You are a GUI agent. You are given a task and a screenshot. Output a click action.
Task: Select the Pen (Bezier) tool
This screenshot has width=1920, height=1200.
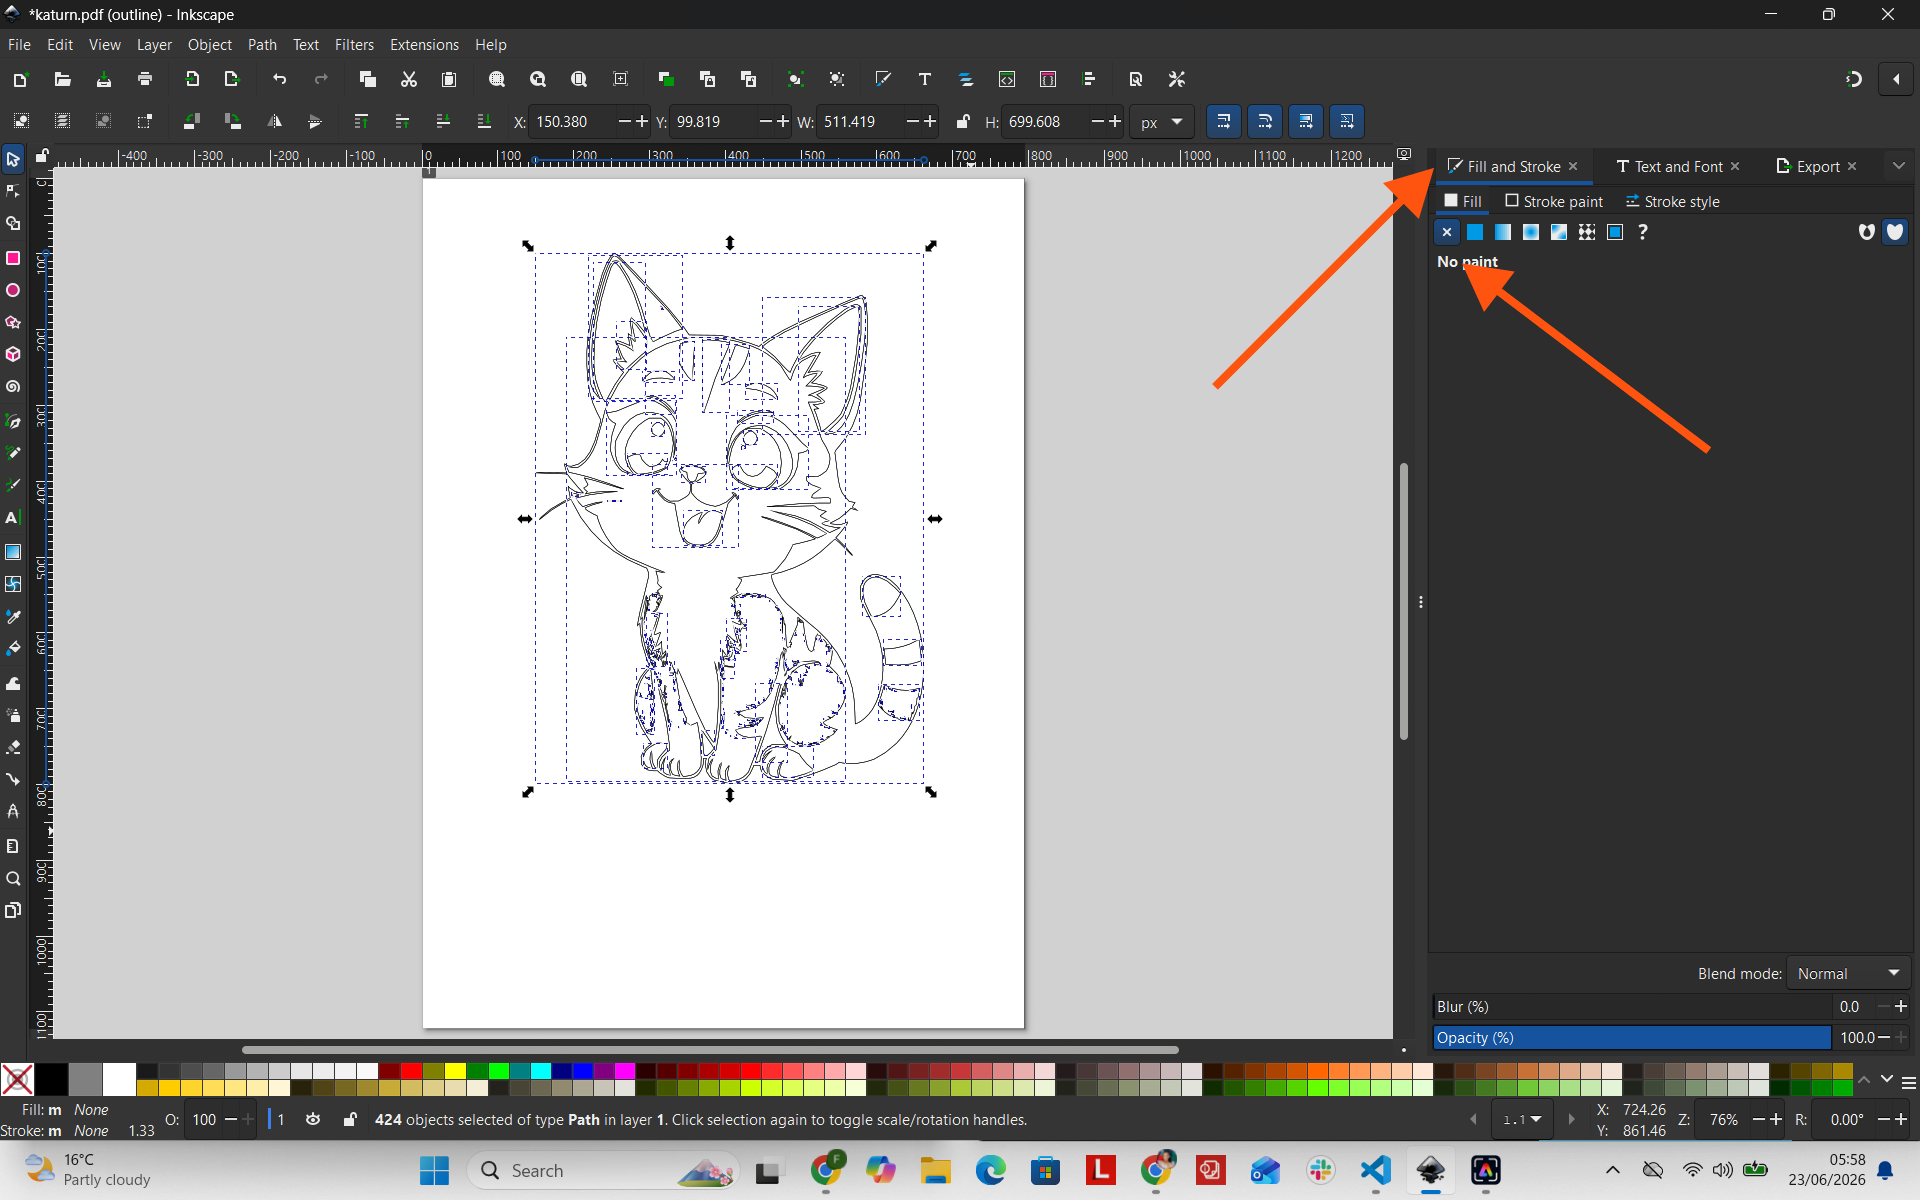click(13, 421)
